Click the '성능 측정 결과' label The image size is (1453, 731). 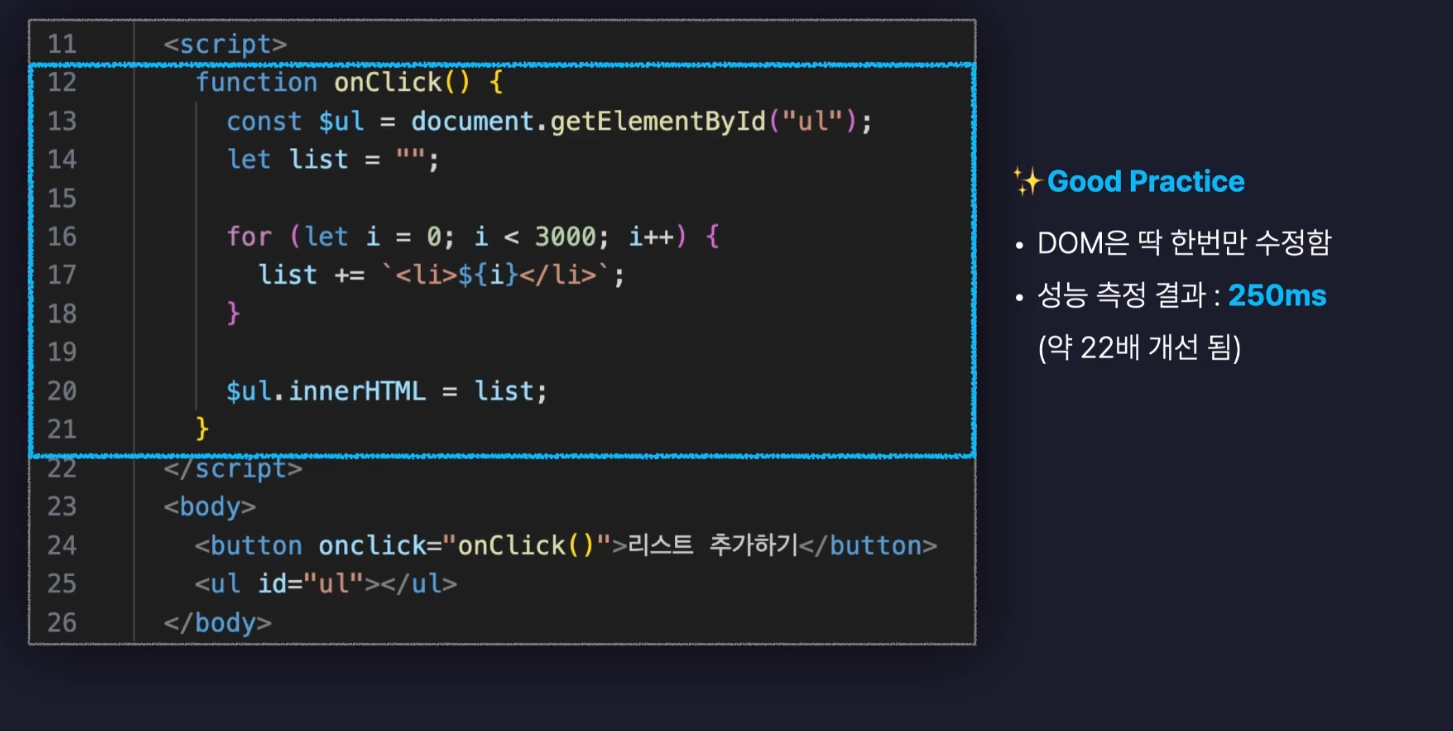[x=1122, y=296]
